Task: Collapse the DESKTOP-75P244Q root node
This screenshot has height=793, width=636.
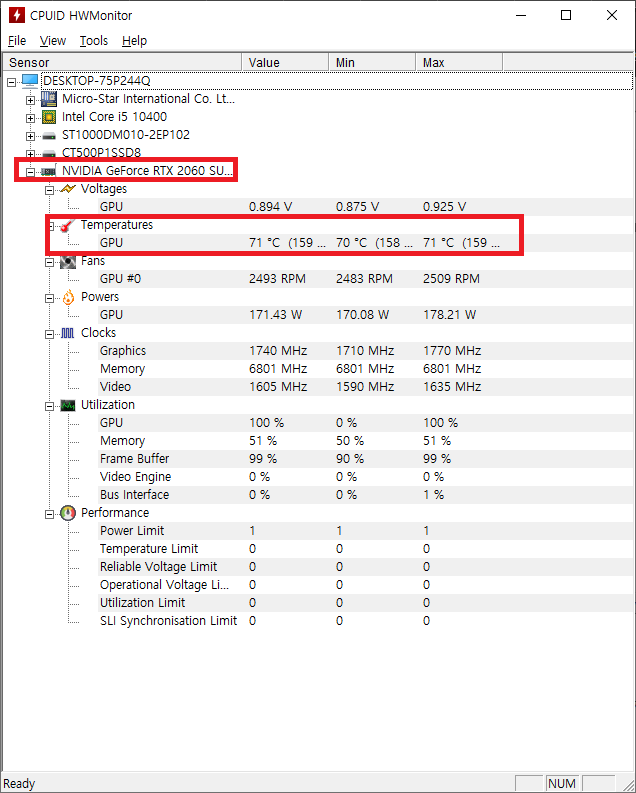Action: click(12, 82)
